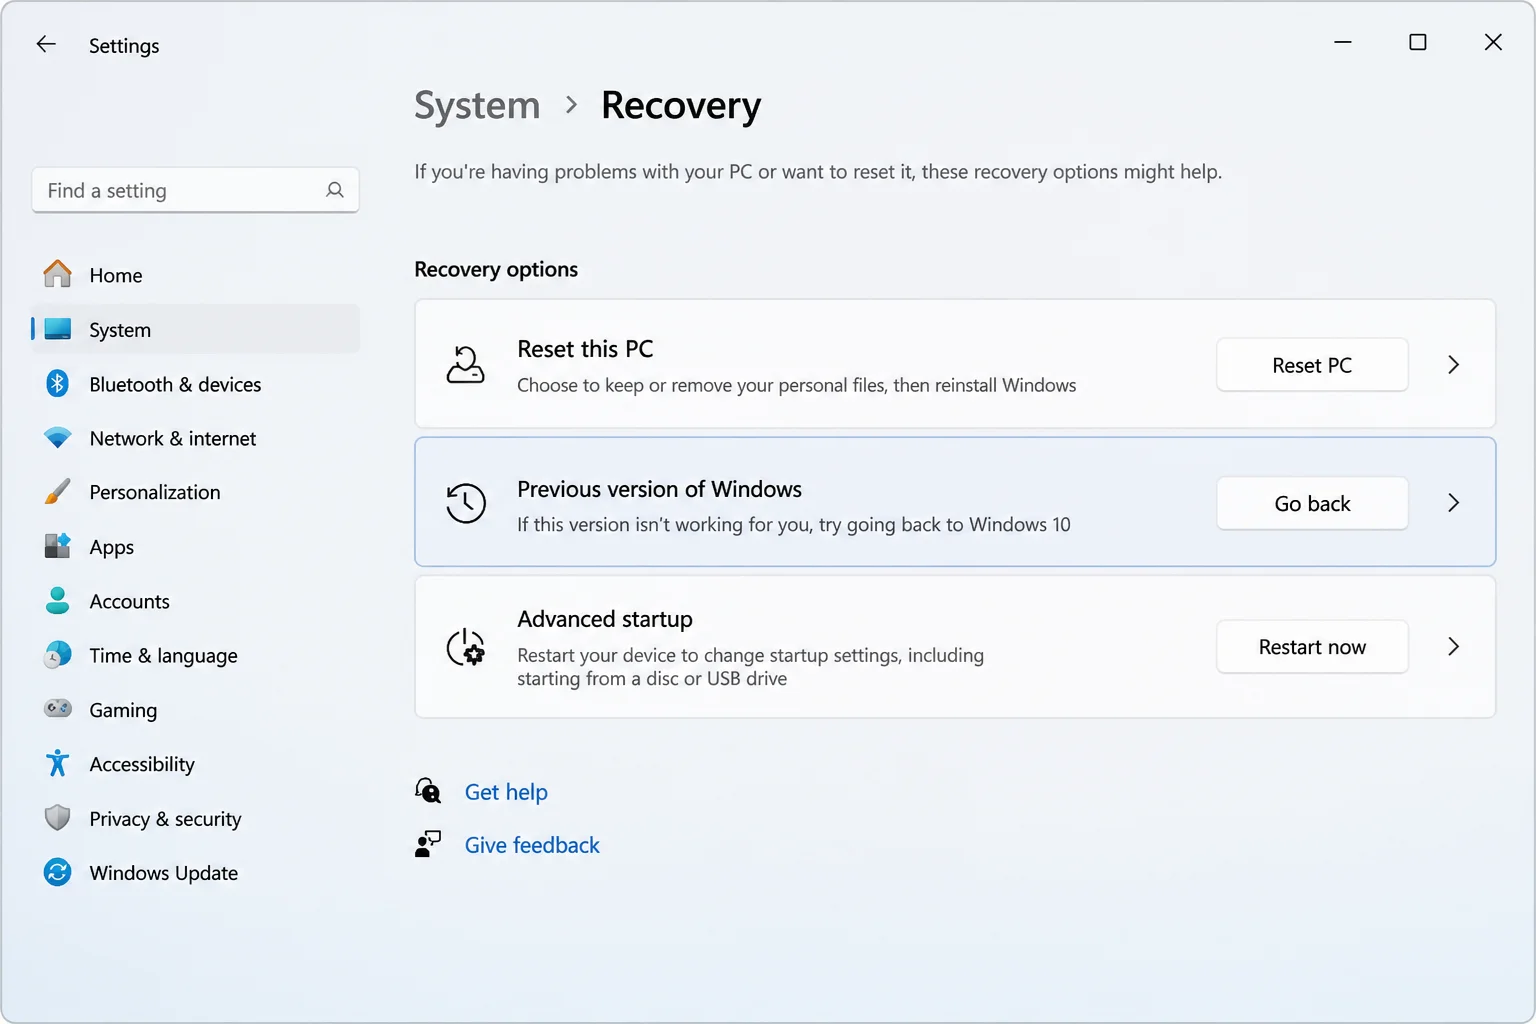Minimize the Settings window

1343,42
